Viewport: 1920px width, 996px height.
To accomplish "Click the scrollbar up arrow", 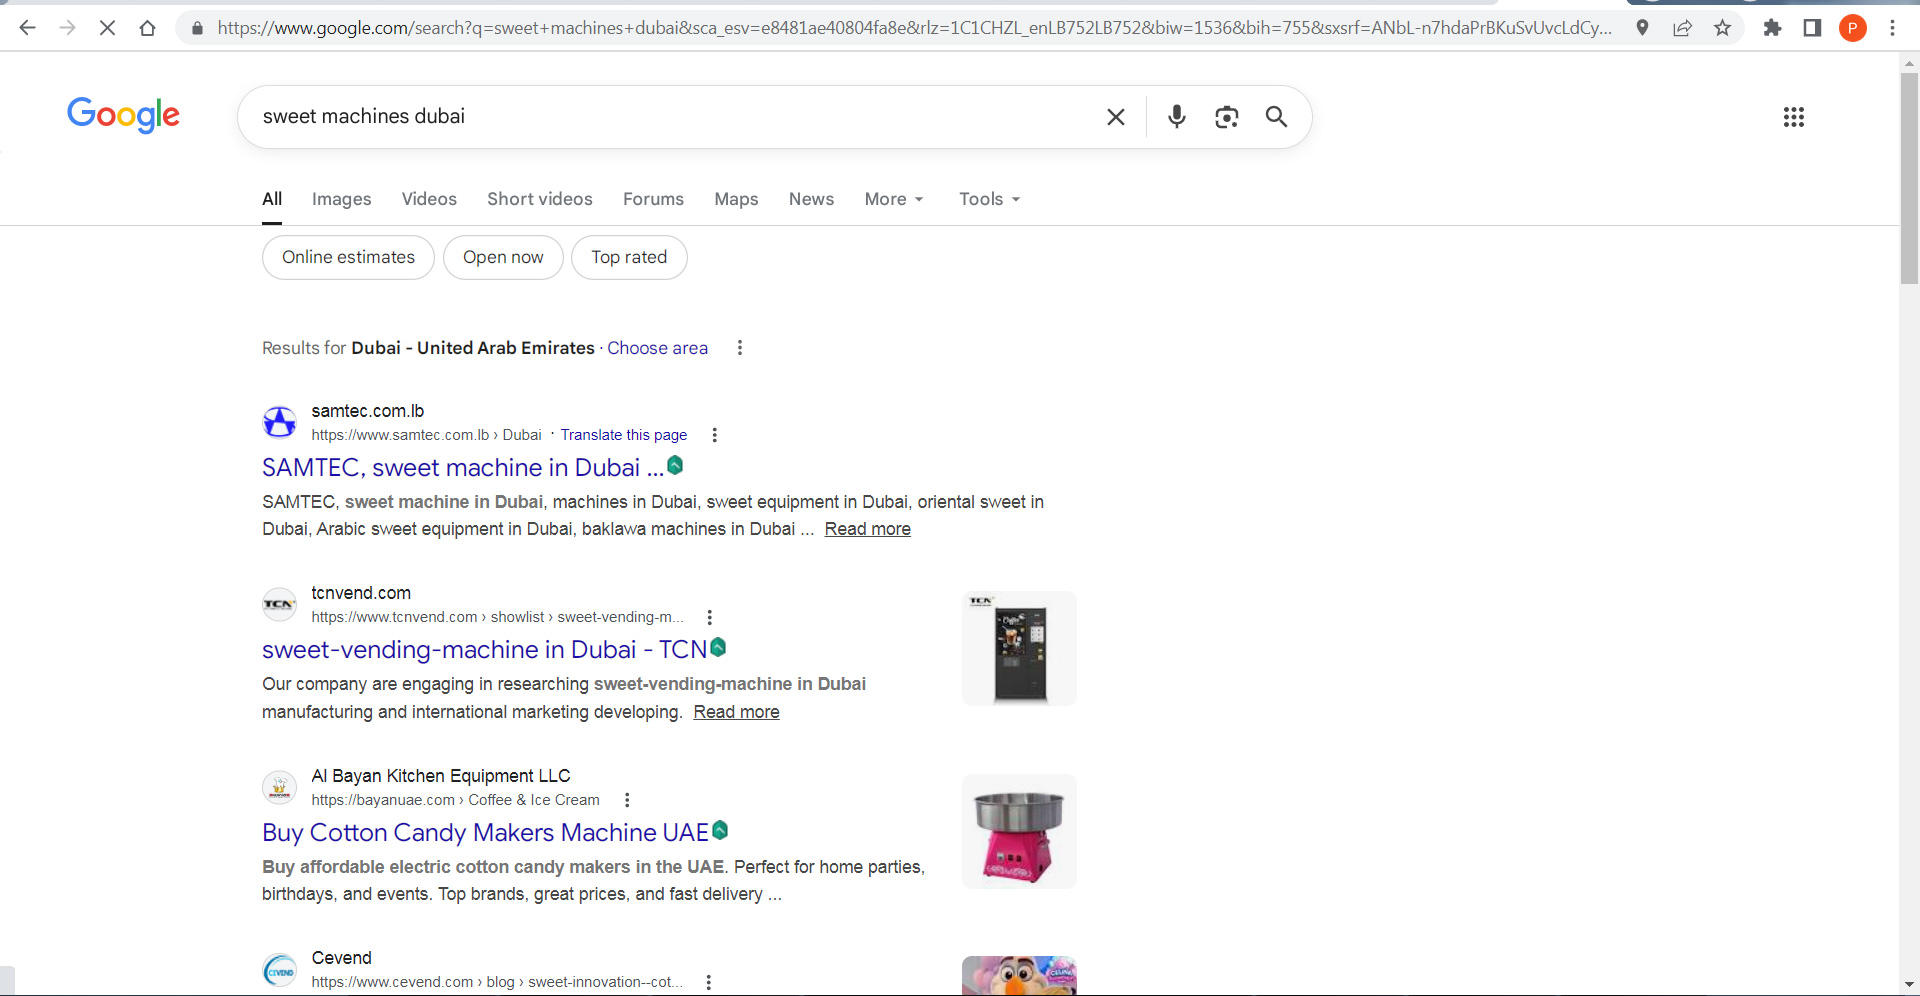I will [1909, 62].
